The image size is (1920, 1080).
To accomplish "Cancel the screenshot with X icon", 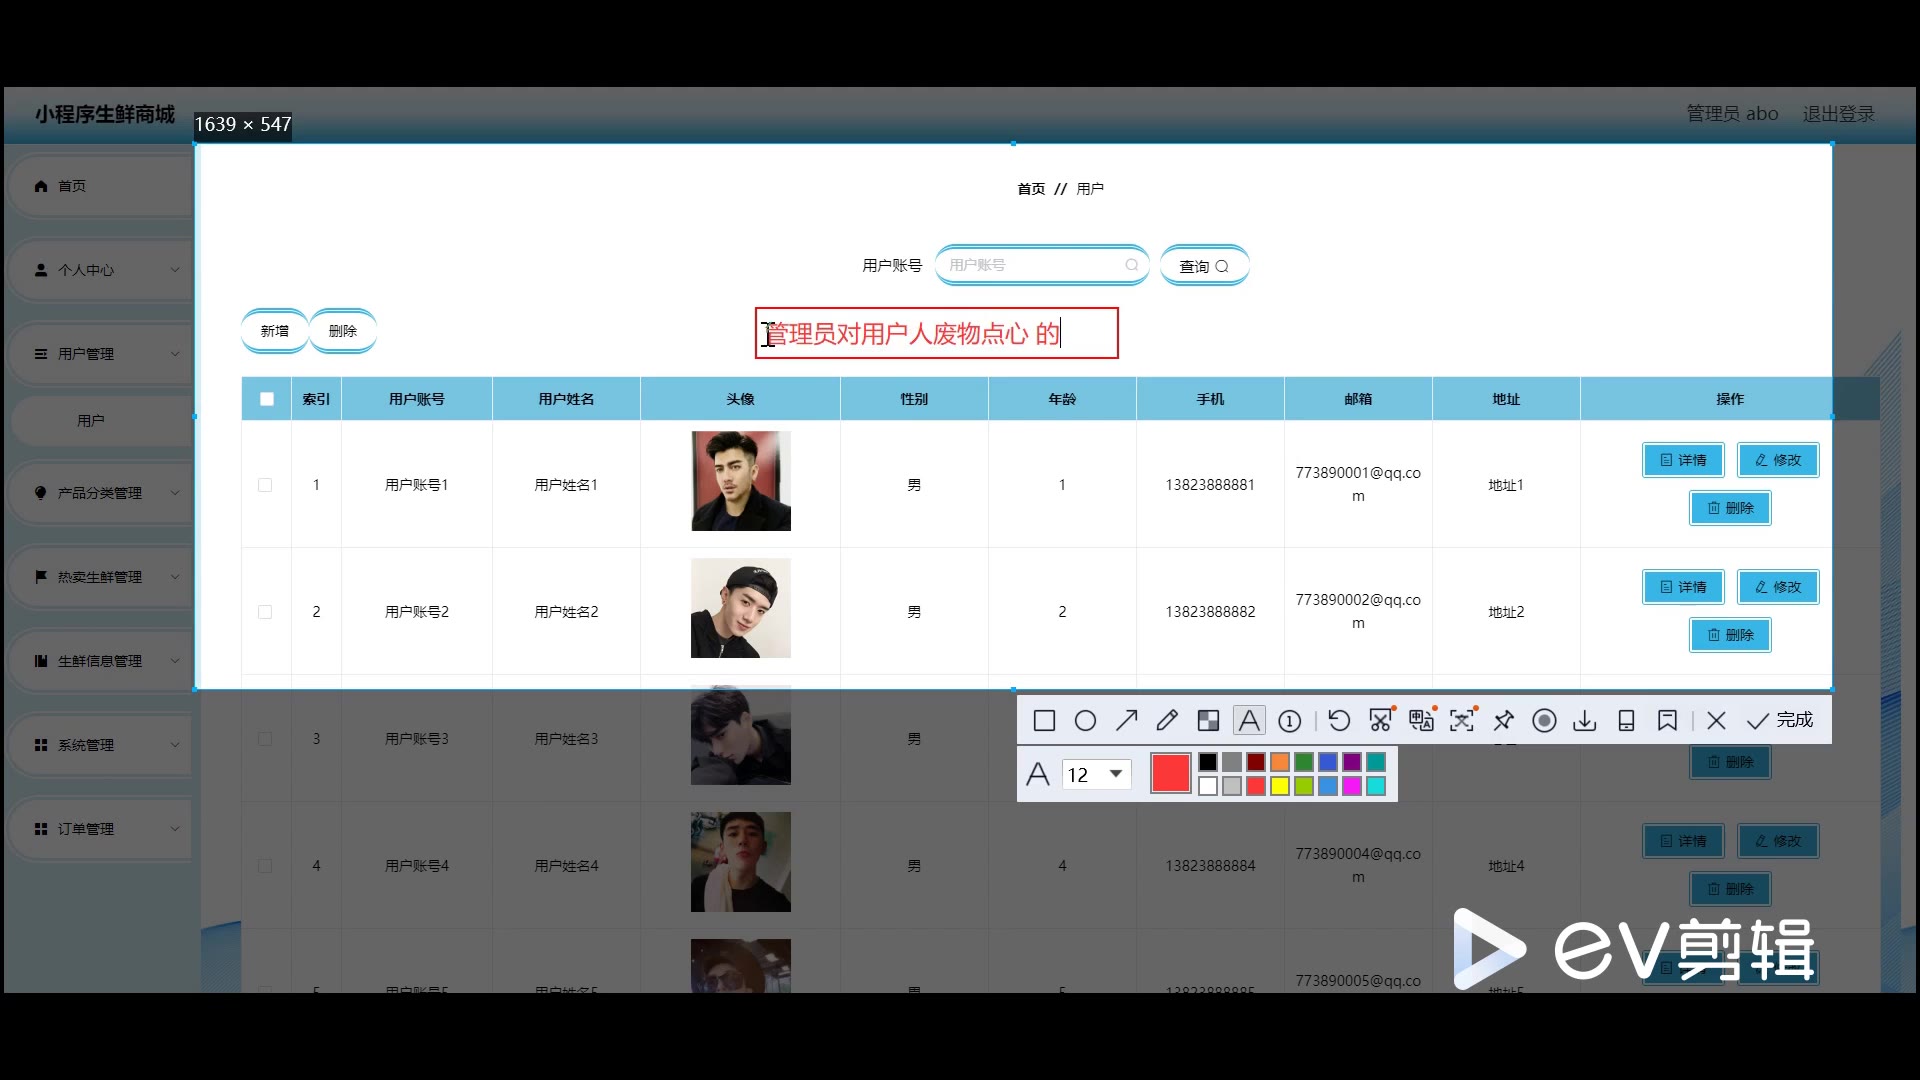I will (1717, 721).
